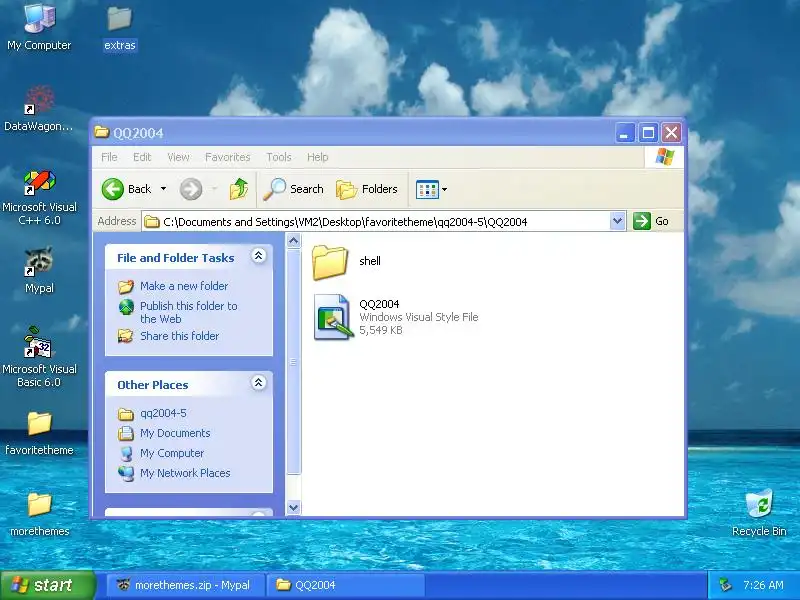Viewport: 800px width, 600px height.
Task: Select the DataWagon shortcut icon
Action: pos(39,108)
